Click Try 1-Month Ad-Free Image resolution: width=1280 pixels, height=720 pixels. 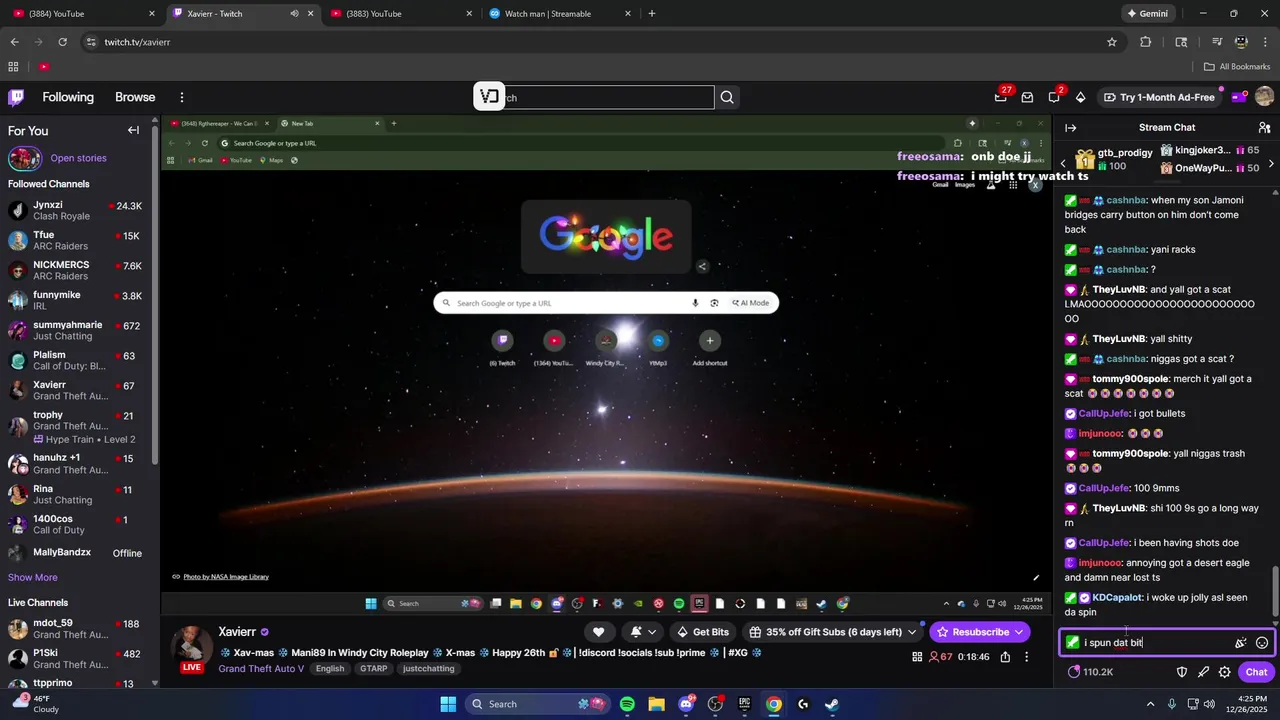pyautogui.click(x=1159, y=97)
